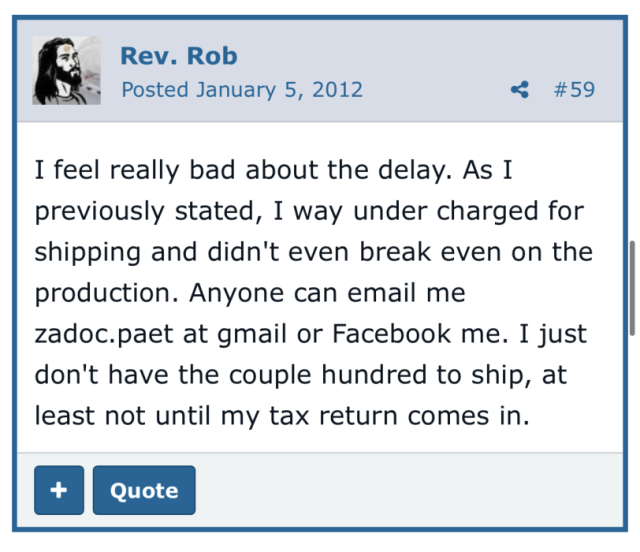Open the #59 post permalink

pos(573,90)
